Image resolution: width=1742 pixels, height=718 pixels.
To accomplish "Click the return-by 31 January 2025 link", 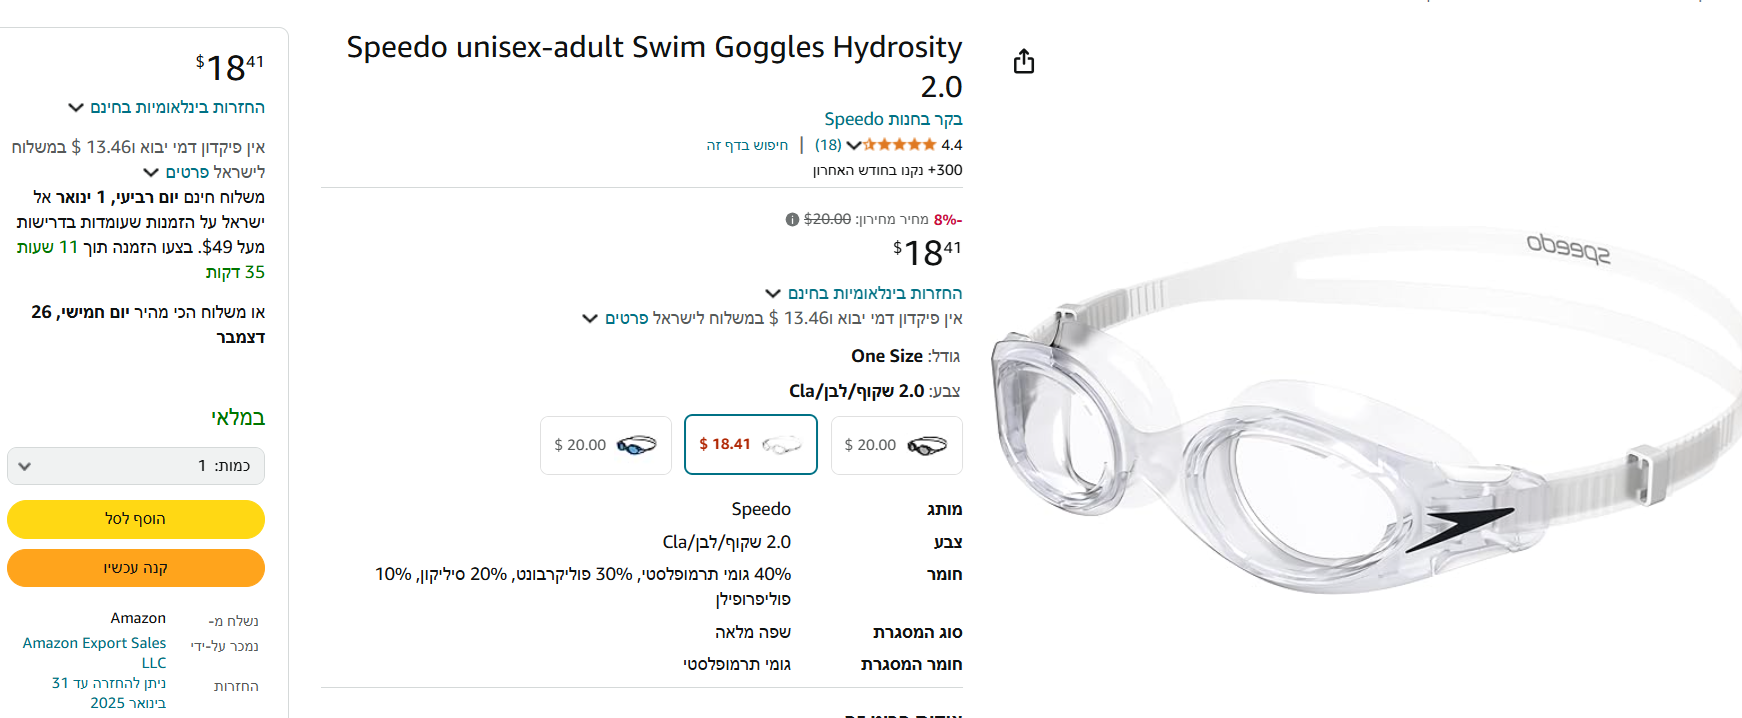I will coord(109,692).
